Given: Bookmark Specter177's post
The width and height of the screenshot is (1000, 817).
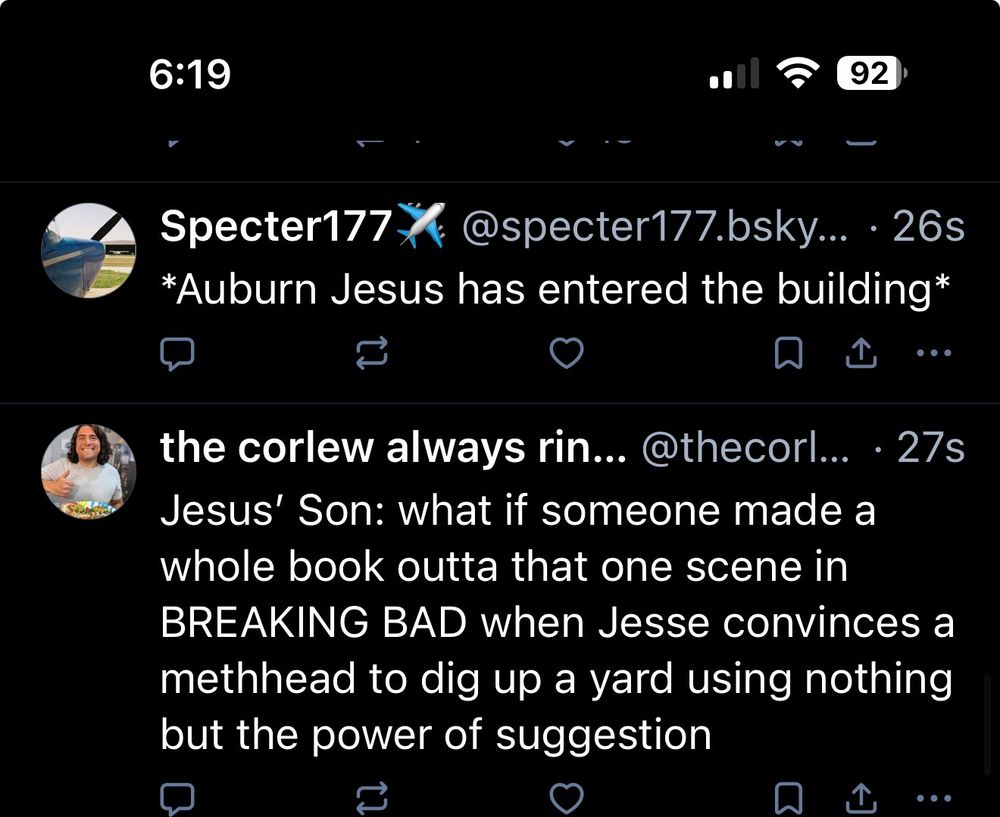Looking at the screenshot, I should (x=789, y=352).
